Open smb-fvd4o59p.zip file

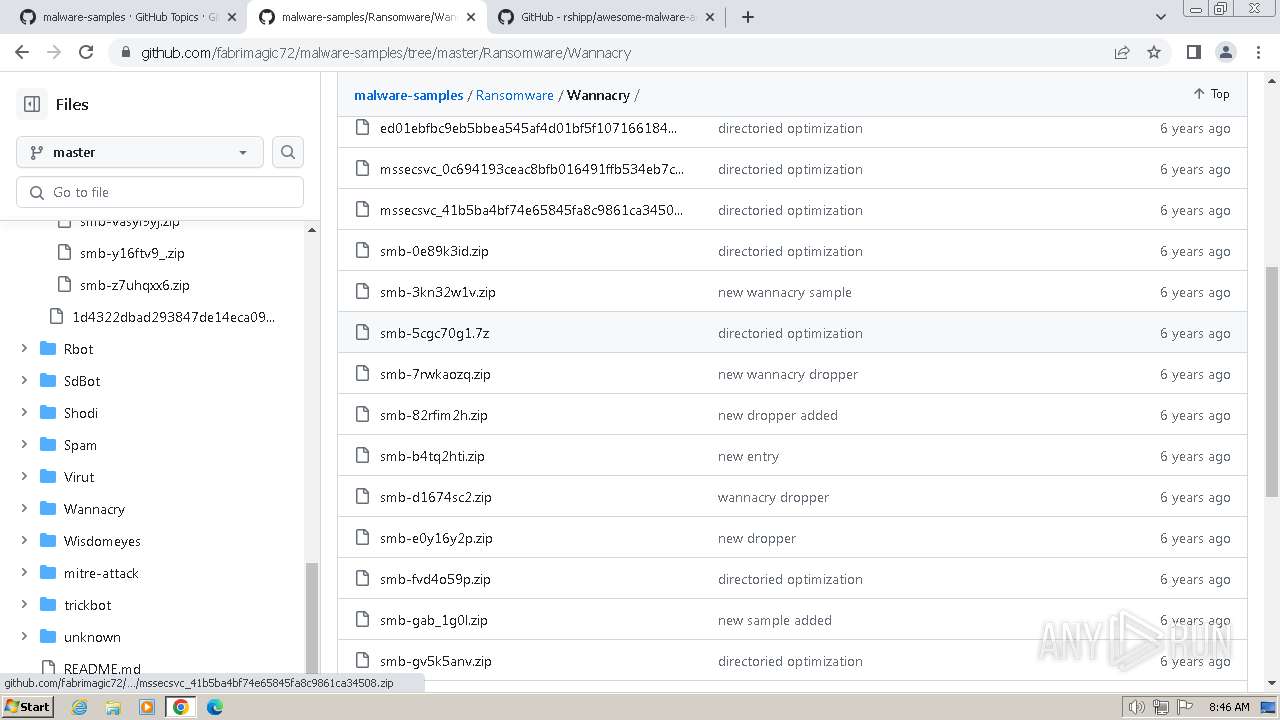[x=435, y=579]
